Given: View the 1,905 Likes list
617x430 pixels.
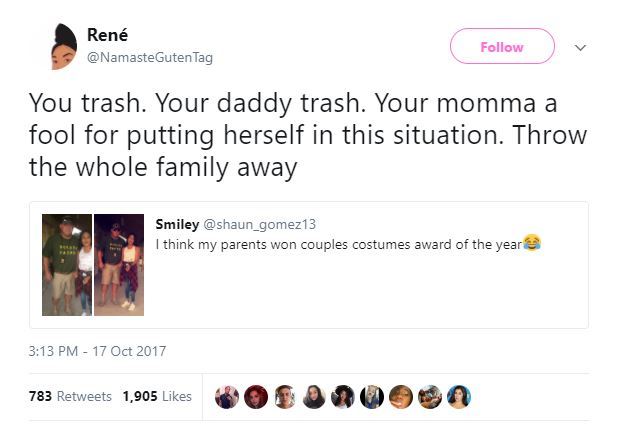Looking at the screenshot, I should click(156, 396).
